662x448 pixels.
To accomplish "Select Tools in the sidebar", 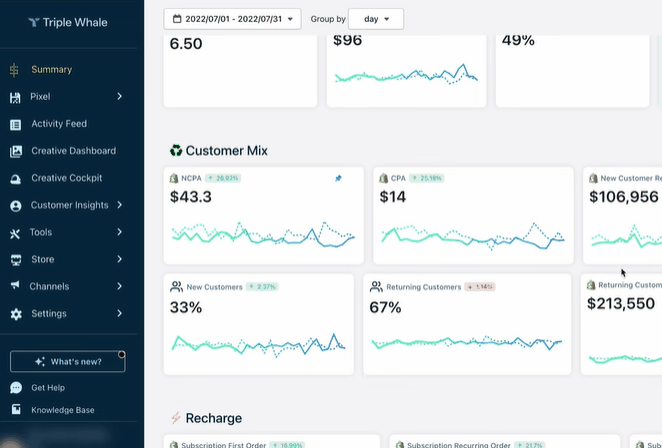I will click(41, 232).
